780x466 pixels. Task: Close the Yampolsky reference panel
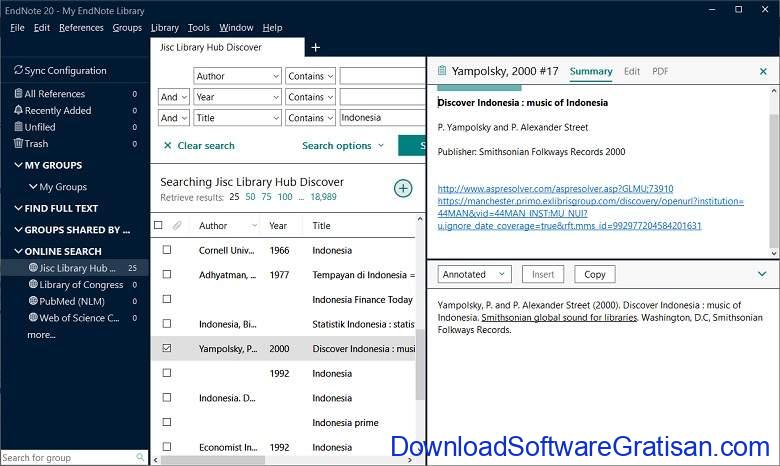[763, 72]
